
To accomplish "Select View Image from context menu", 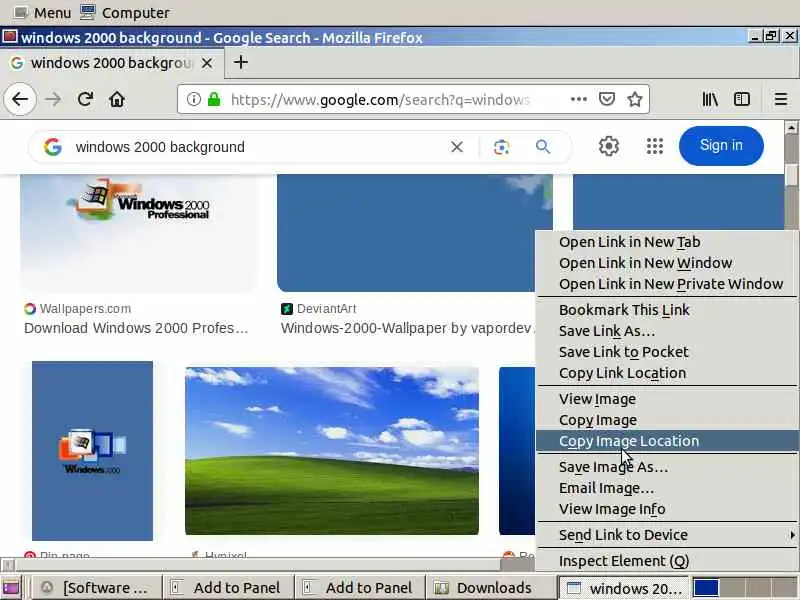I will click(x=667, y=399).
